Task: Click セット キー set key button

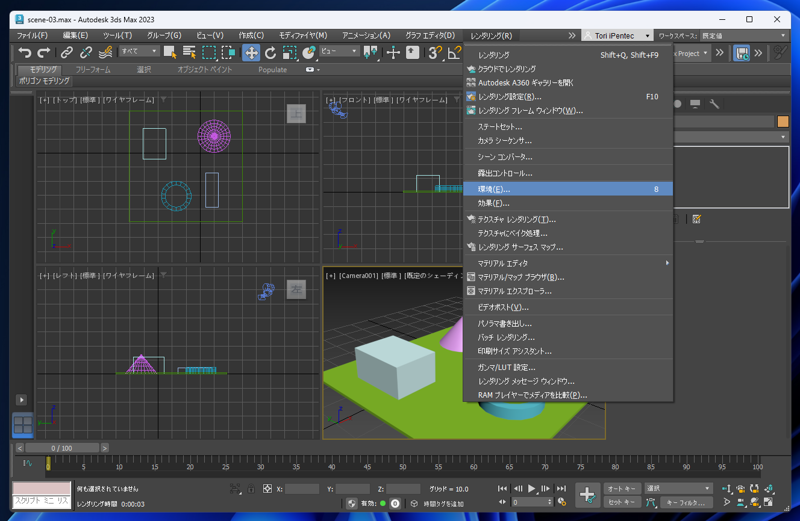Action: 621,502
